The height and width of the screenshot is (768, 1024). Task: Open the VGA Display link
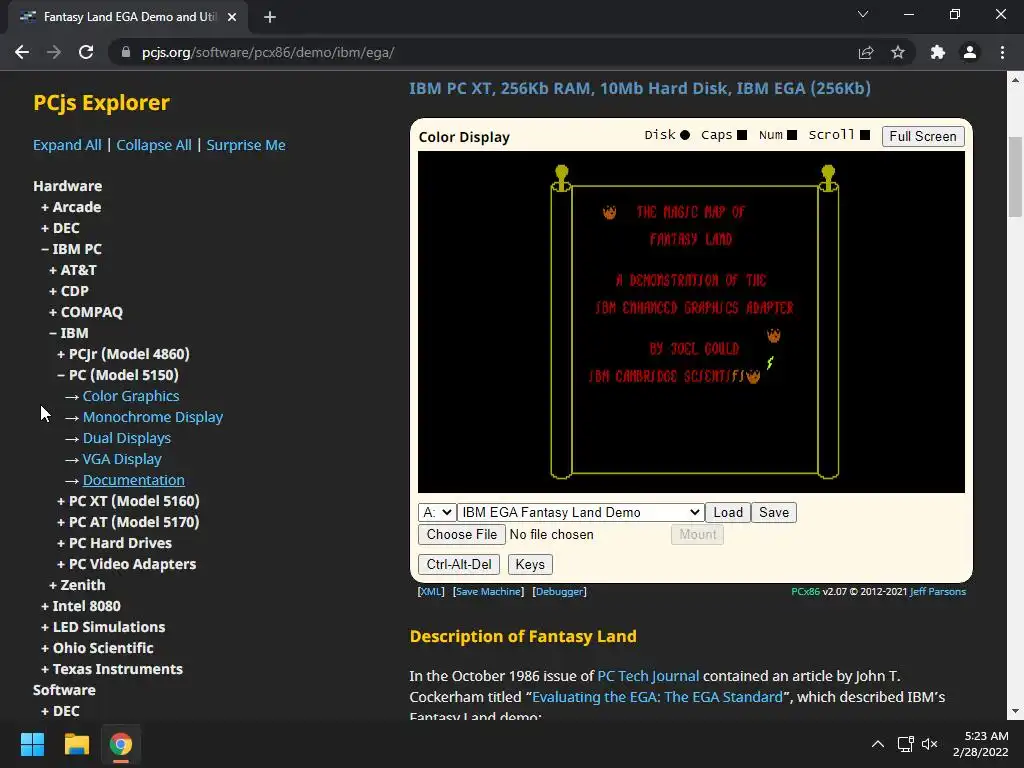click(x=122, y=459)
